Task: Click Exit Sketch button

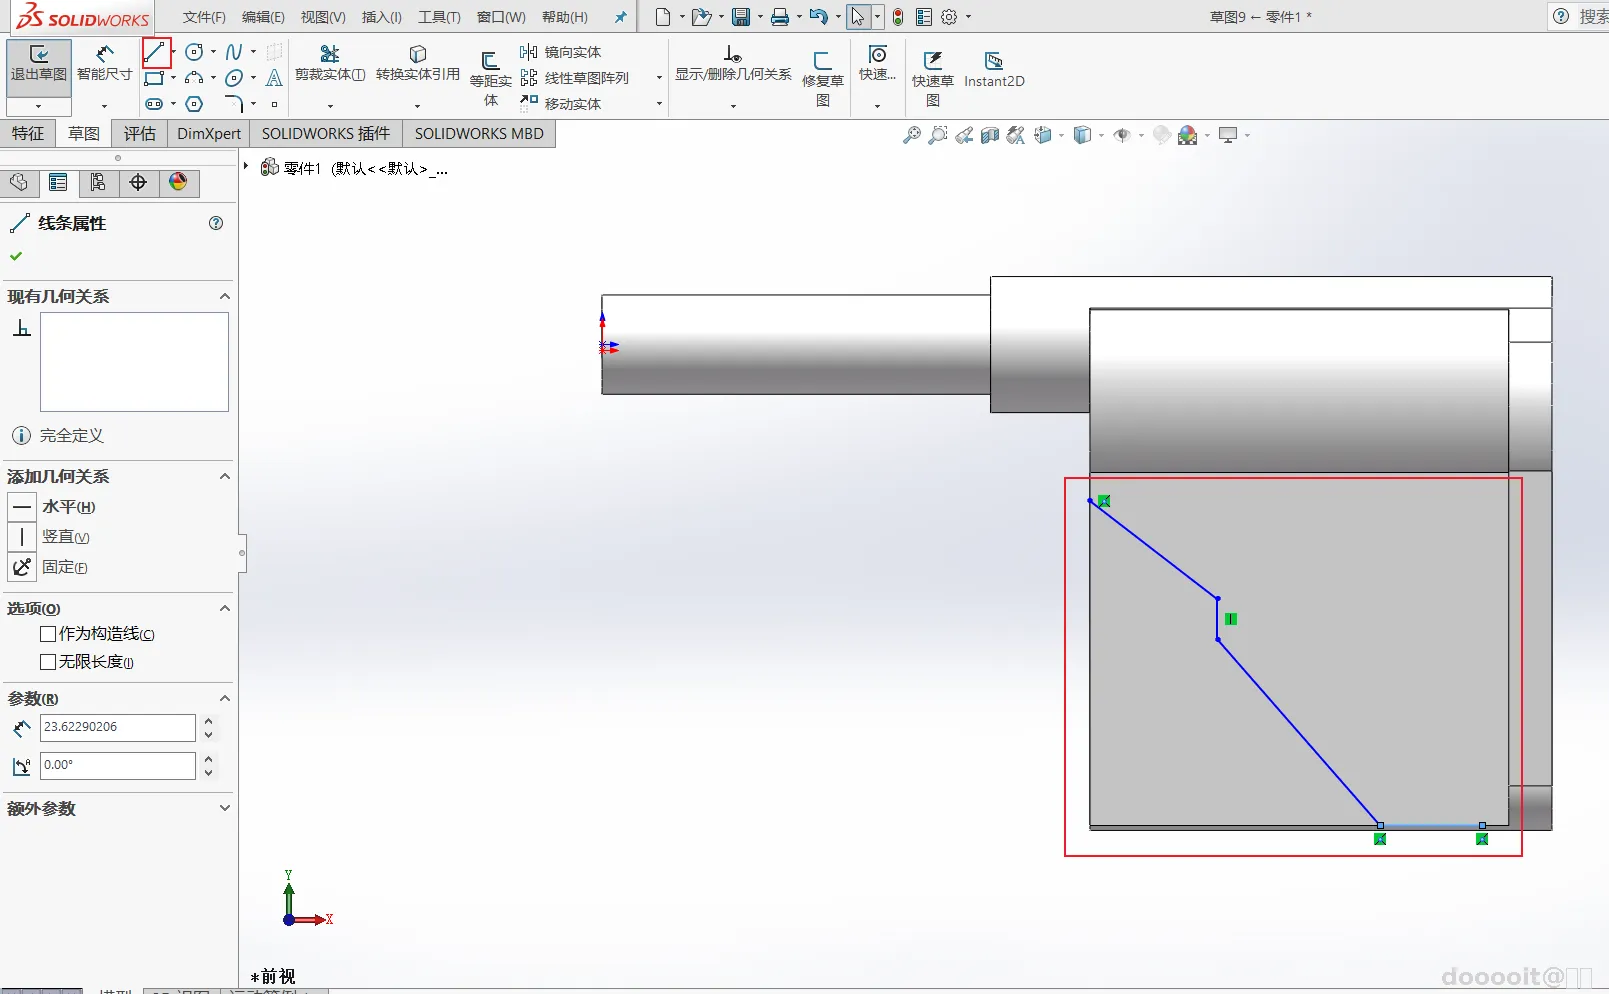Action: [39, 63]
